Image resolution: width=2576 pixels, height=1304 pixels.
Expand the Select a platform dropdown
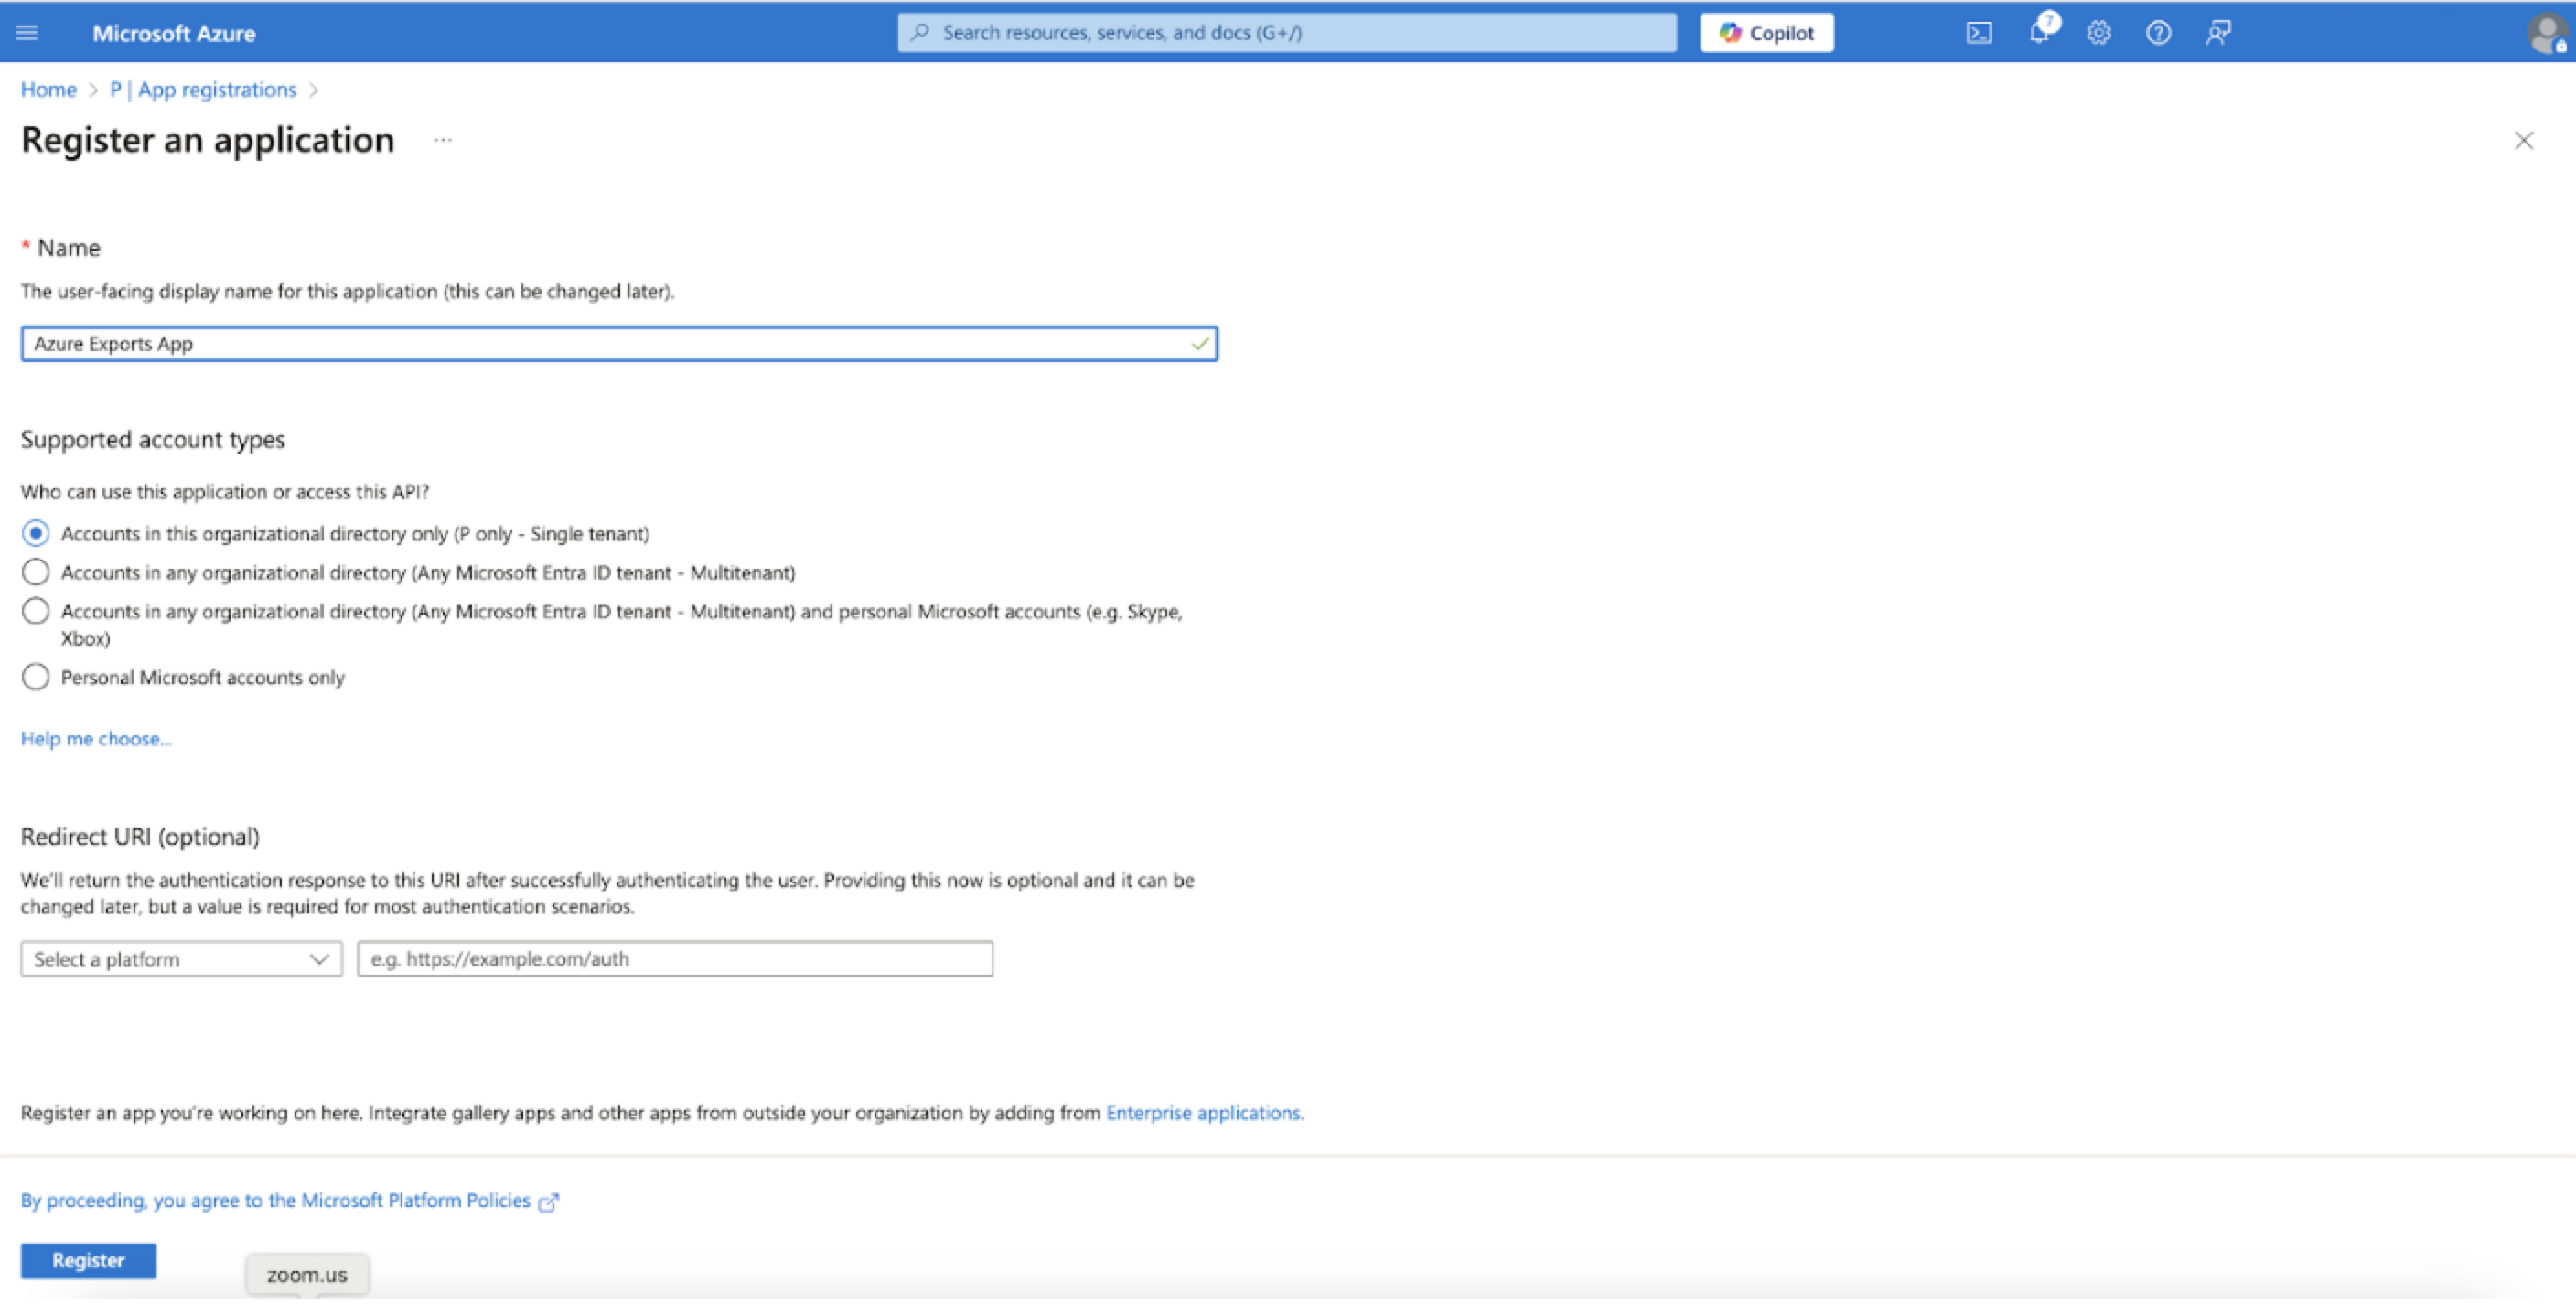point(181,959)
